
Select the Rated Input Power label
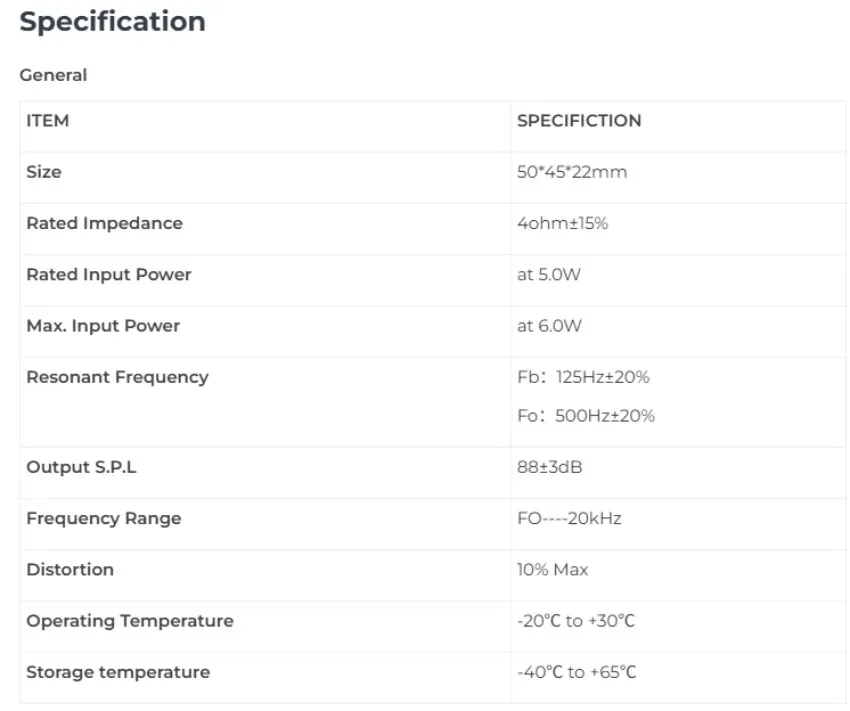(x=108, y=274)
